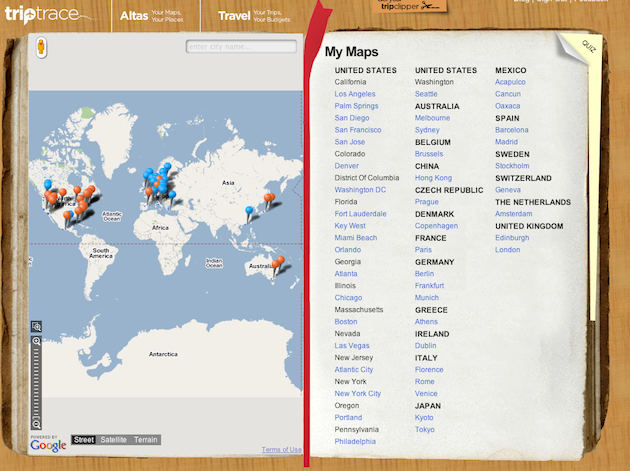Click the map area-zoom box icon
The width and height of the screenshot is (630, 471).
[x=37, y=326]
